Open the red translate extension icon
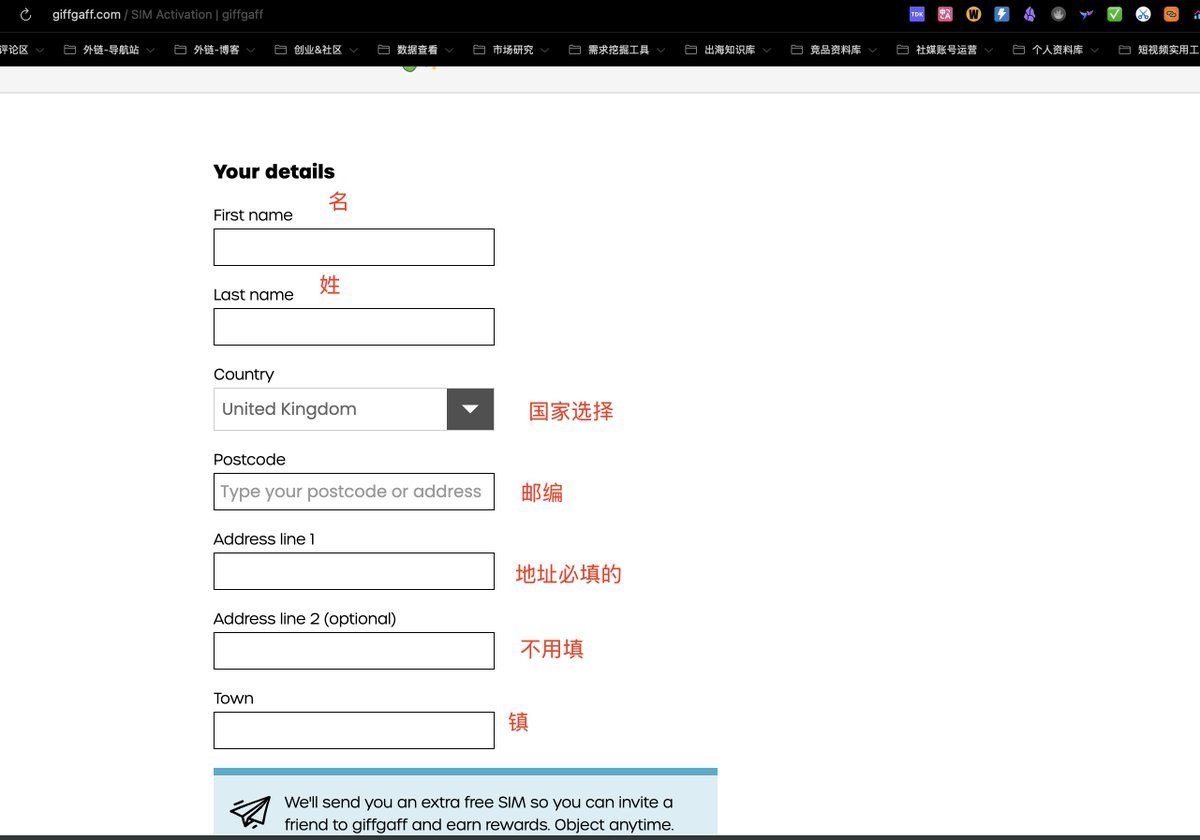Viewport: 1200px width, 840px height. pyautogui.click(x=945, y=14)
